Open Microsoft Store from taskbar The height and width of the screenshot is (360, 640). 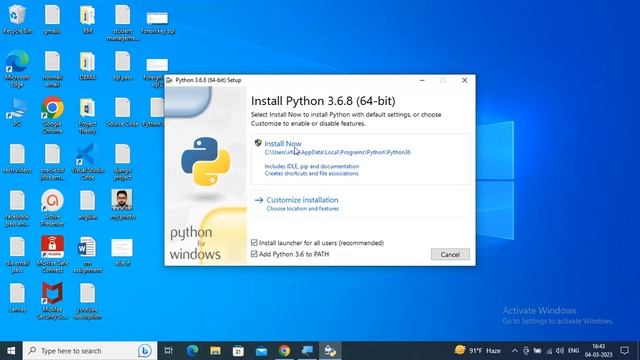tap(238, 351)
